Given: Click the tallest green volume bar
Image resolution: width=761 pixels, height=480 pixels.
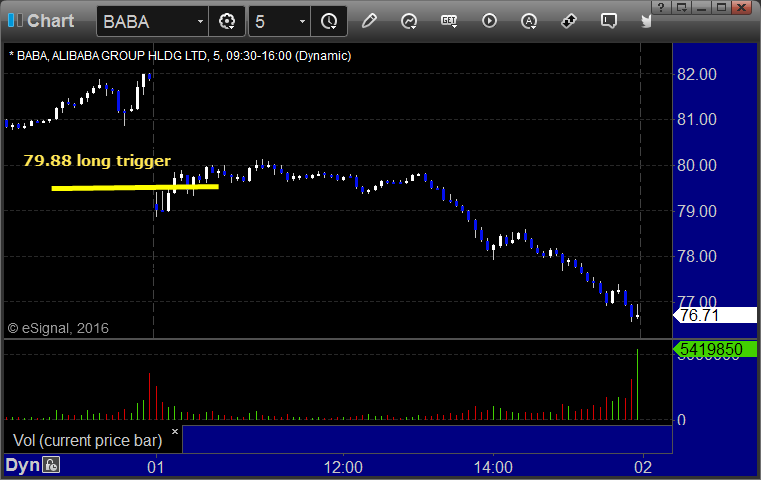Looking at the screenshot, I should [x=637, y=384].
